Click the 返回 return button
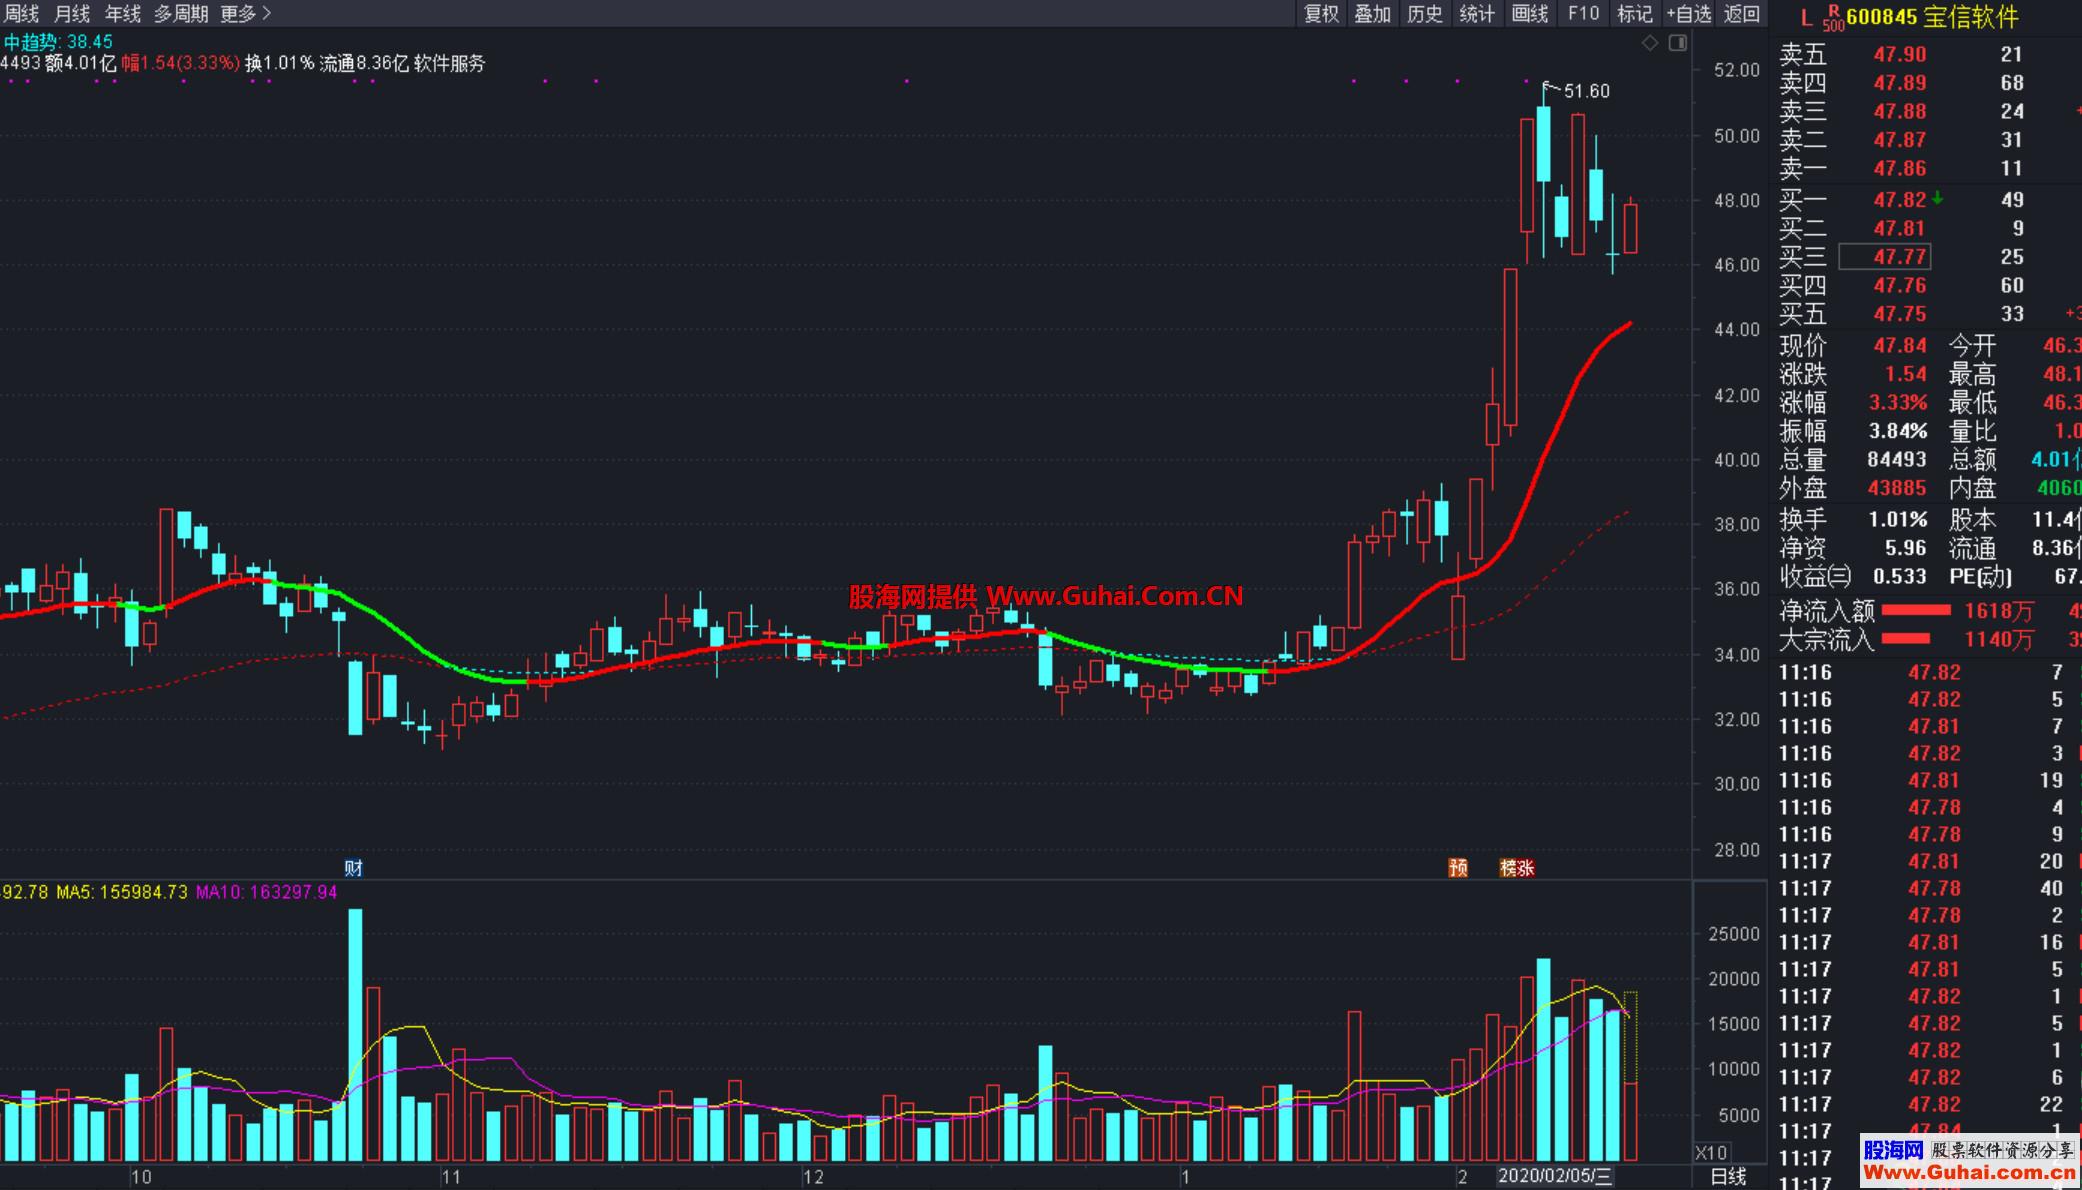 click(1742, 13)
